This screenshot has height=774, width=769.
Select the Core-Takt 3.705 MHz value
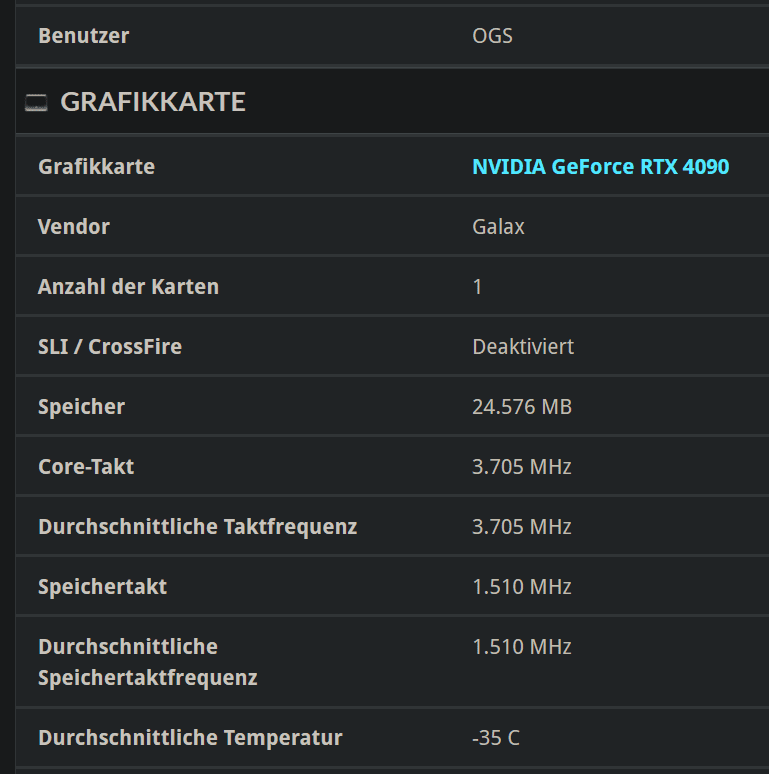522,467
